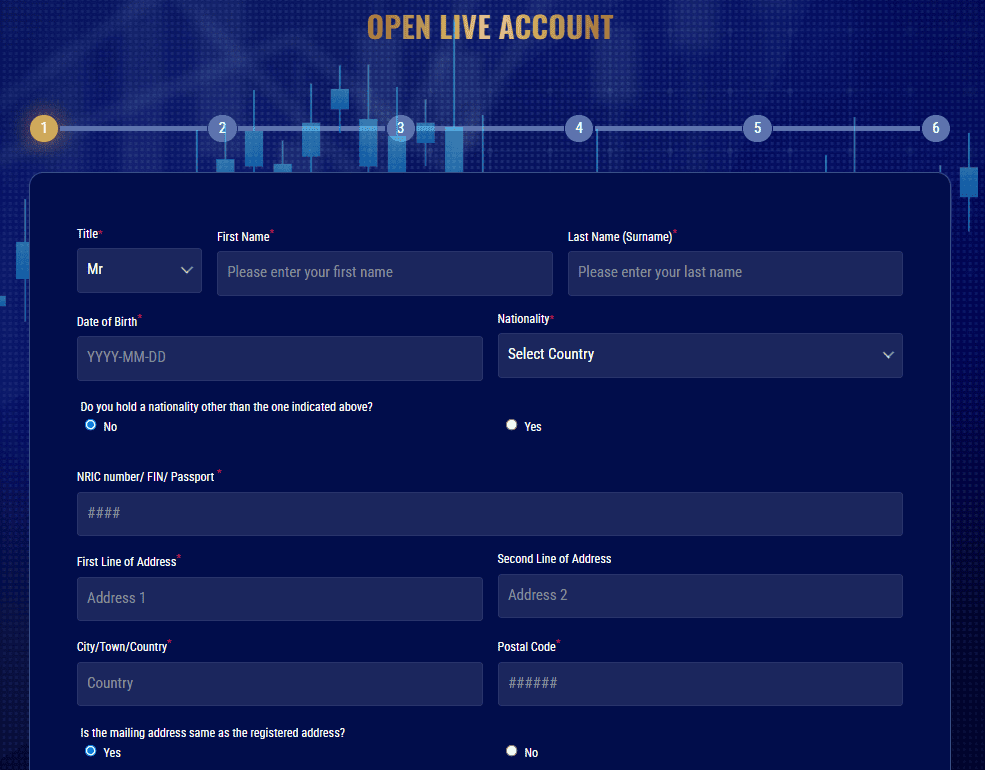Viewport: 985px width, 770px height.
Task: Click the NRIC/FIN/Passport number field
Action: [490, 514]
